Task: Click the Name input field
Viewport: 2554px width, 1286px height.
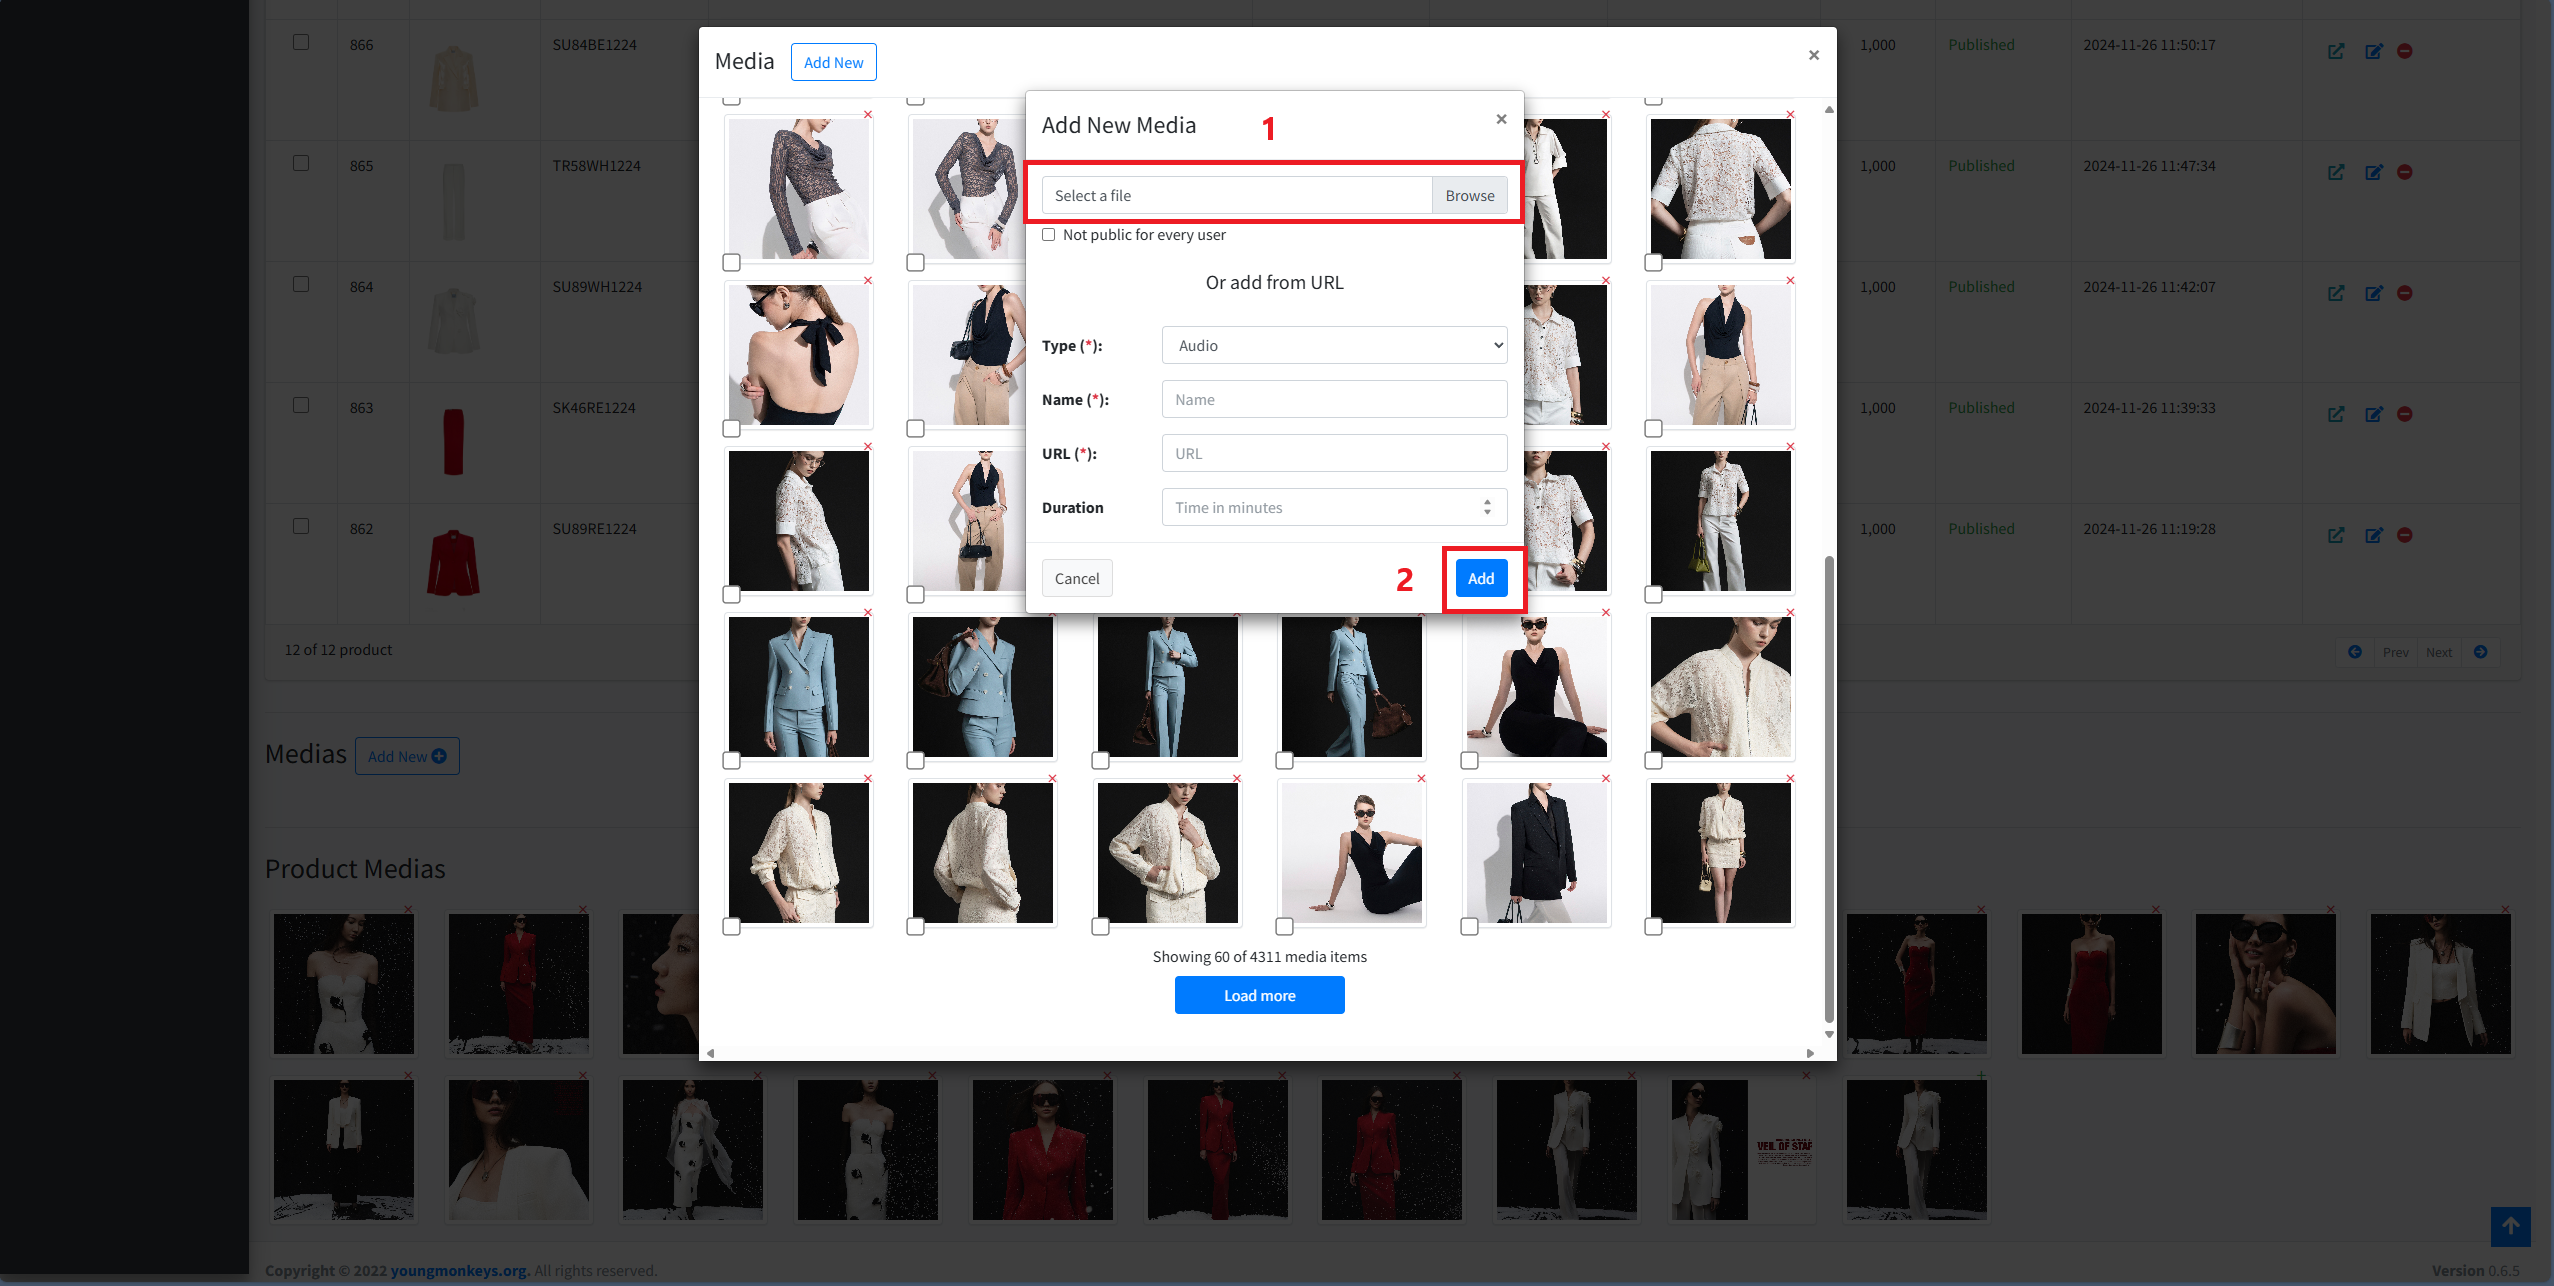Action: (x=1334, y=399)
